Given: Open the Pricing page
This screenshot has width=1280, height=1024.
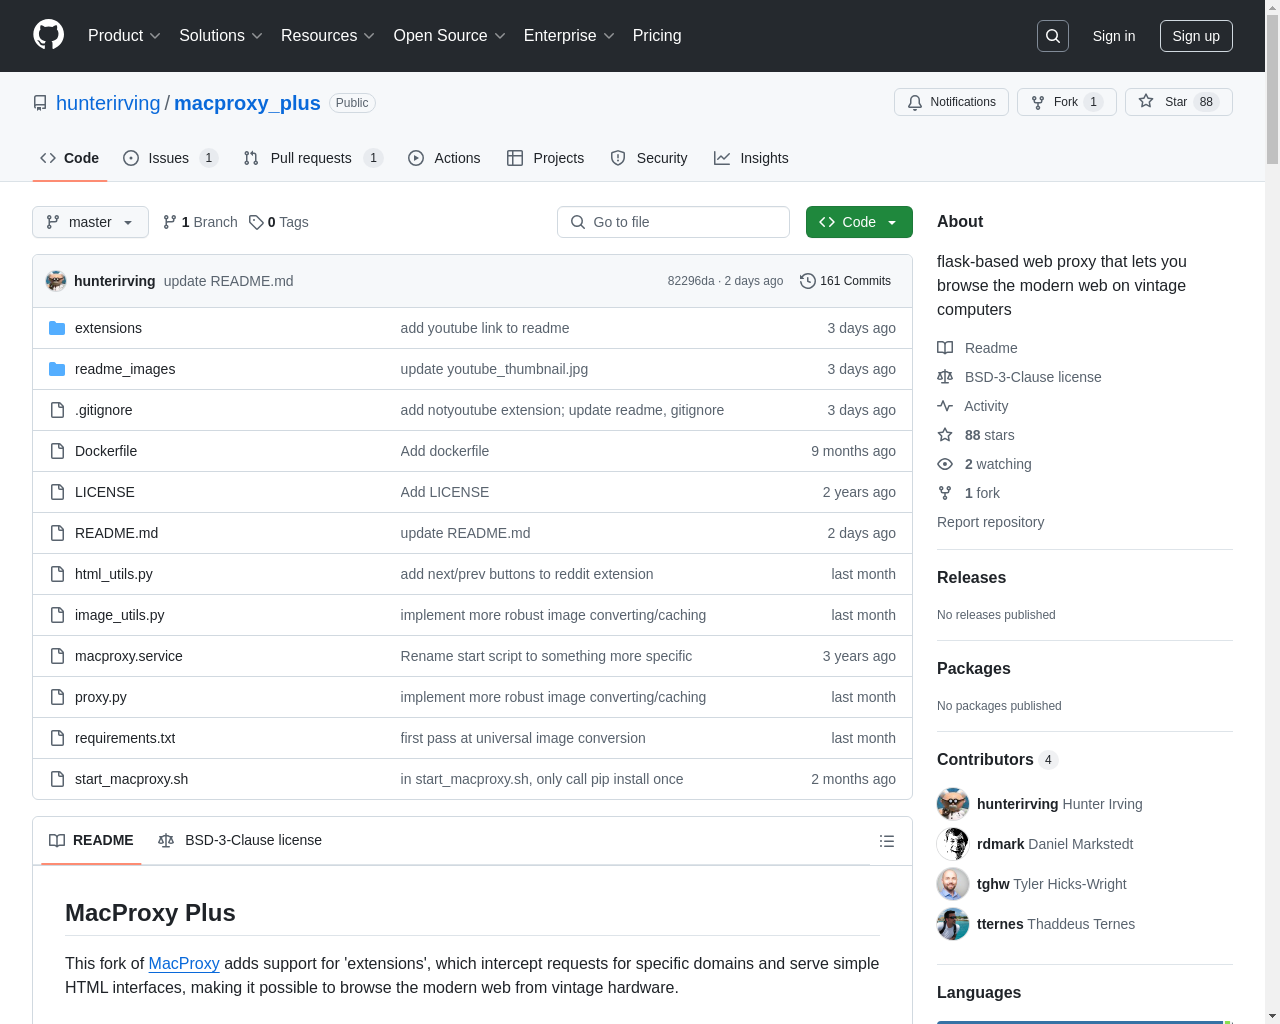Looking at the screenshot, I should point(657,36).
